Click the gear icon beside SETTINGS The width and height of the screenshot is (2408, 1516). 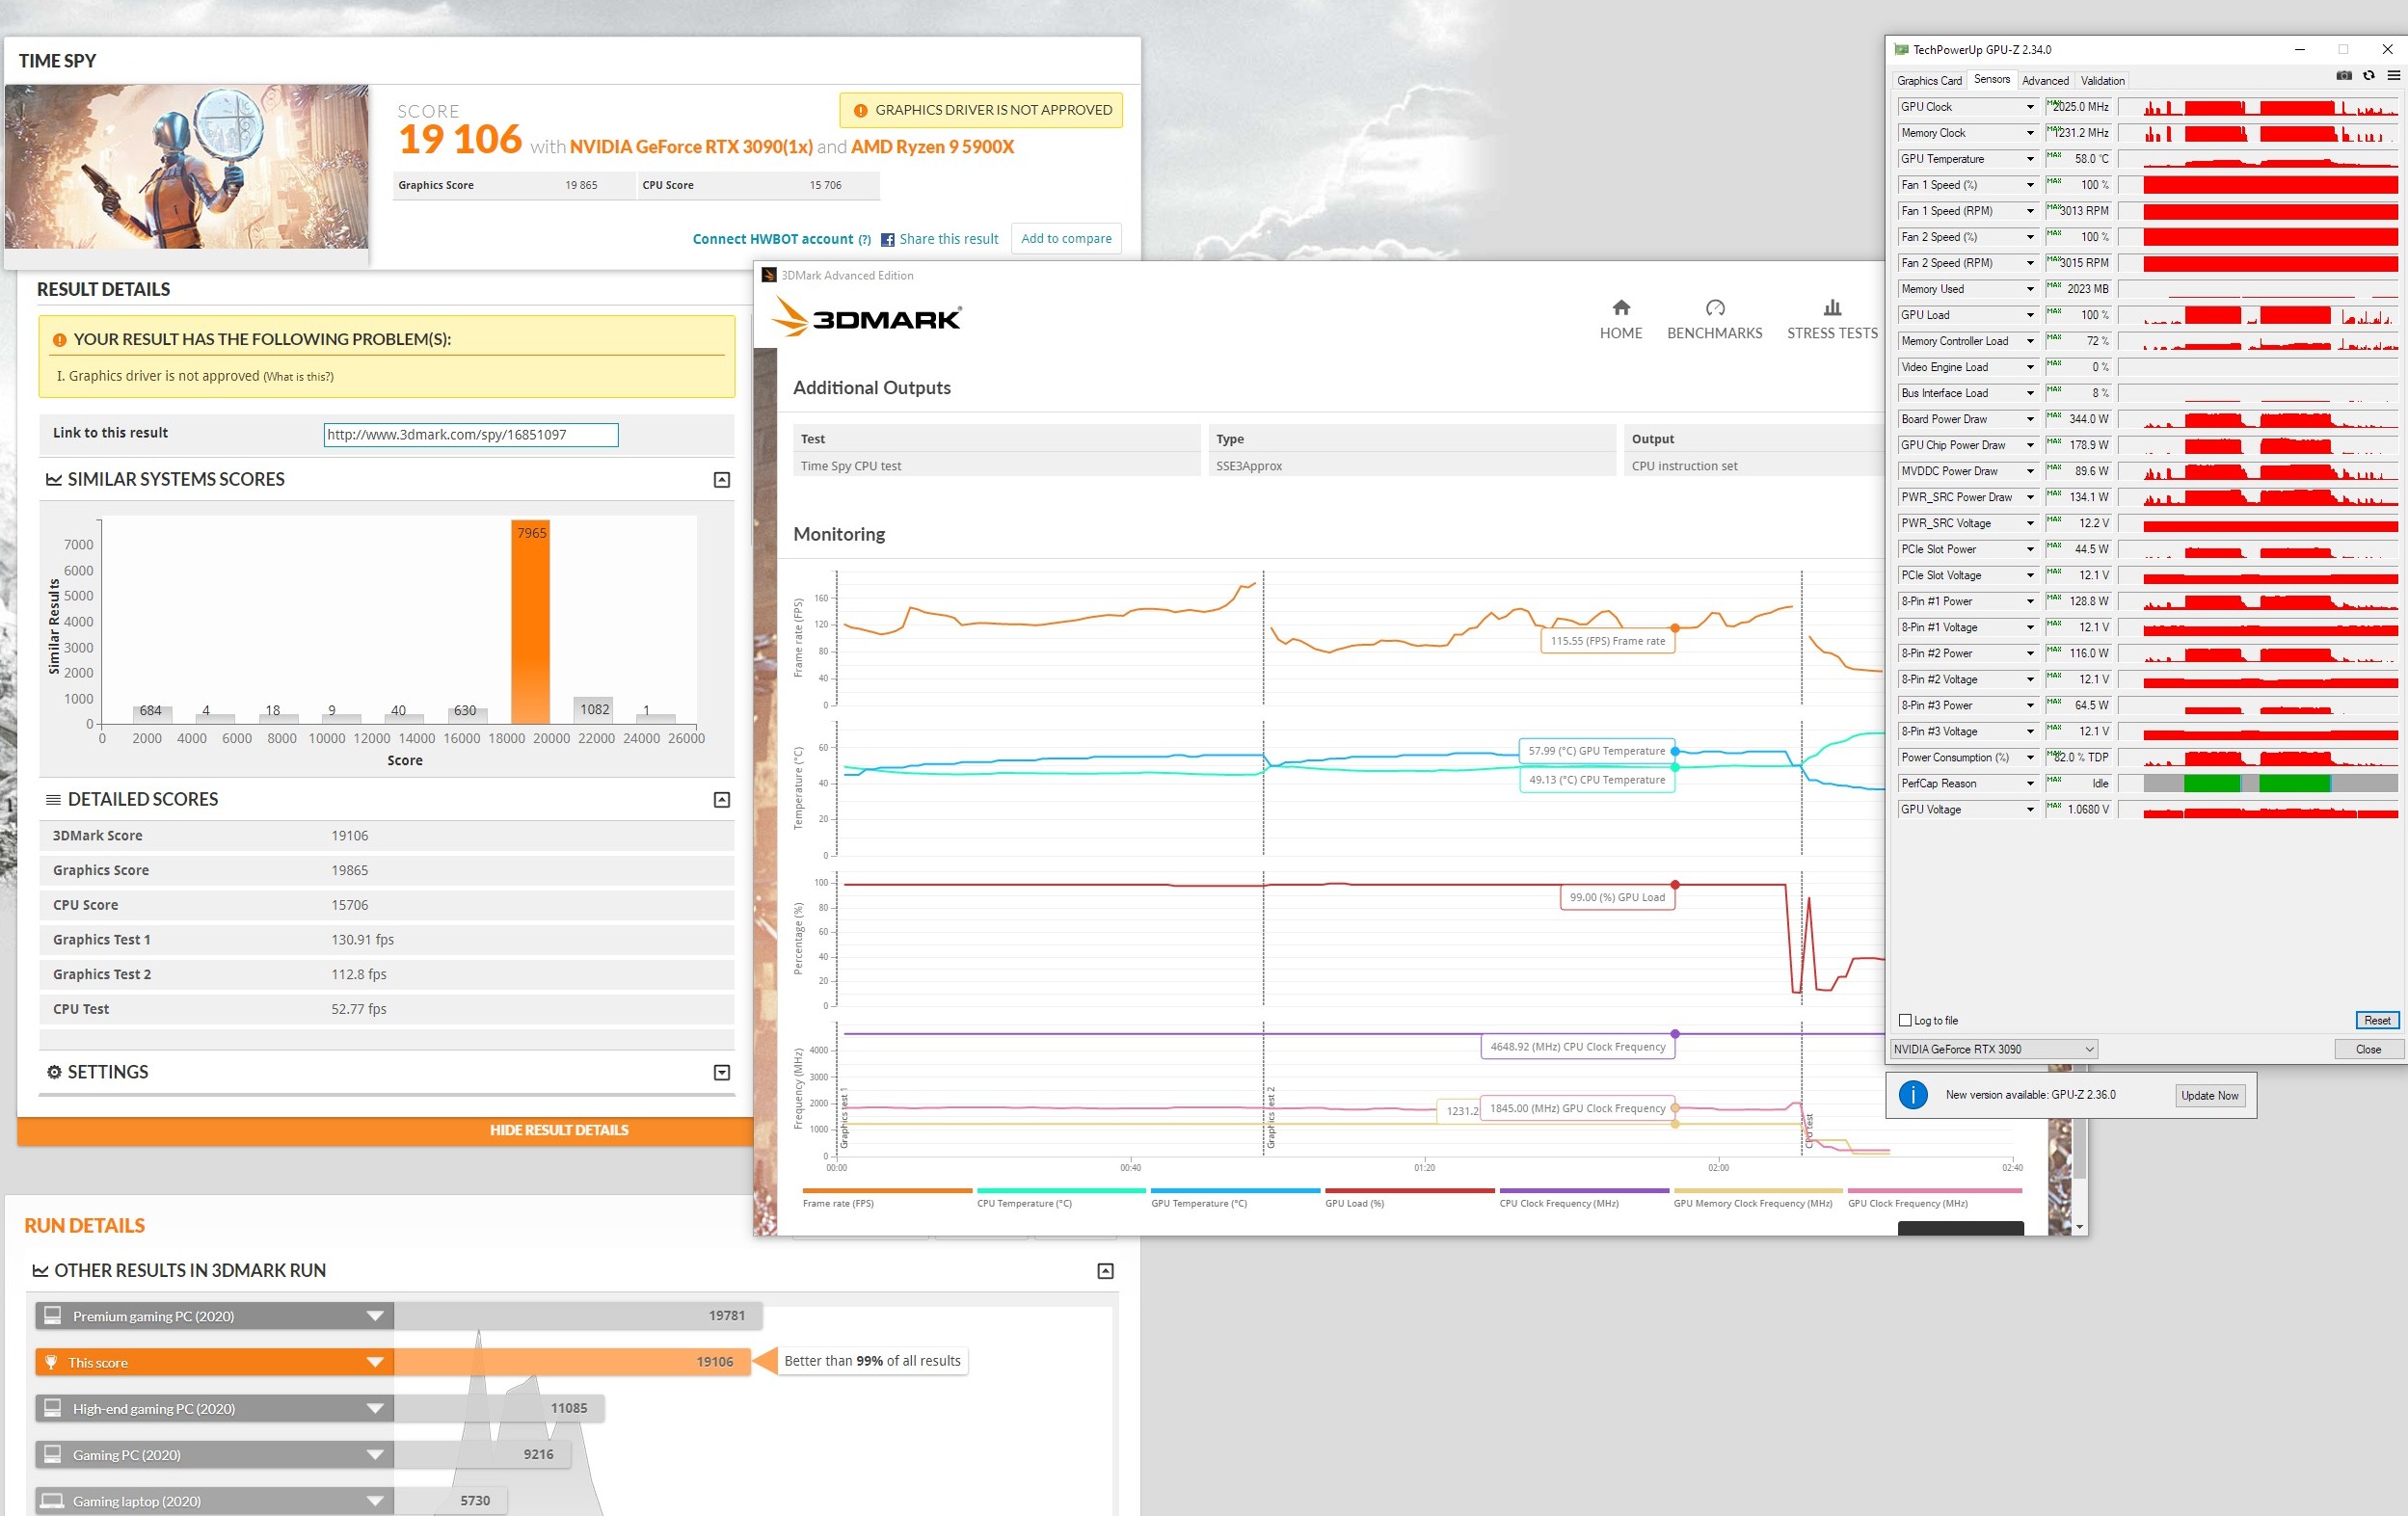(54, 1072)
